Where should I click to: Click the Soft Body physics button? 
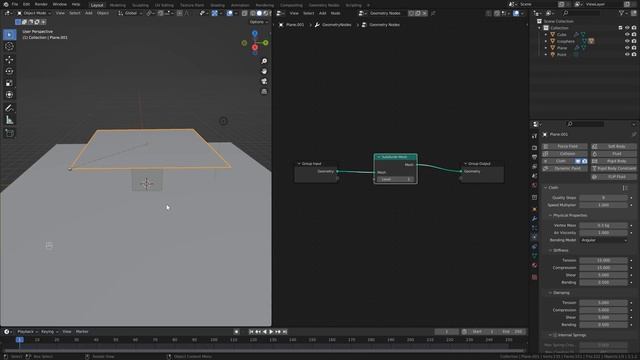[614, 147]
